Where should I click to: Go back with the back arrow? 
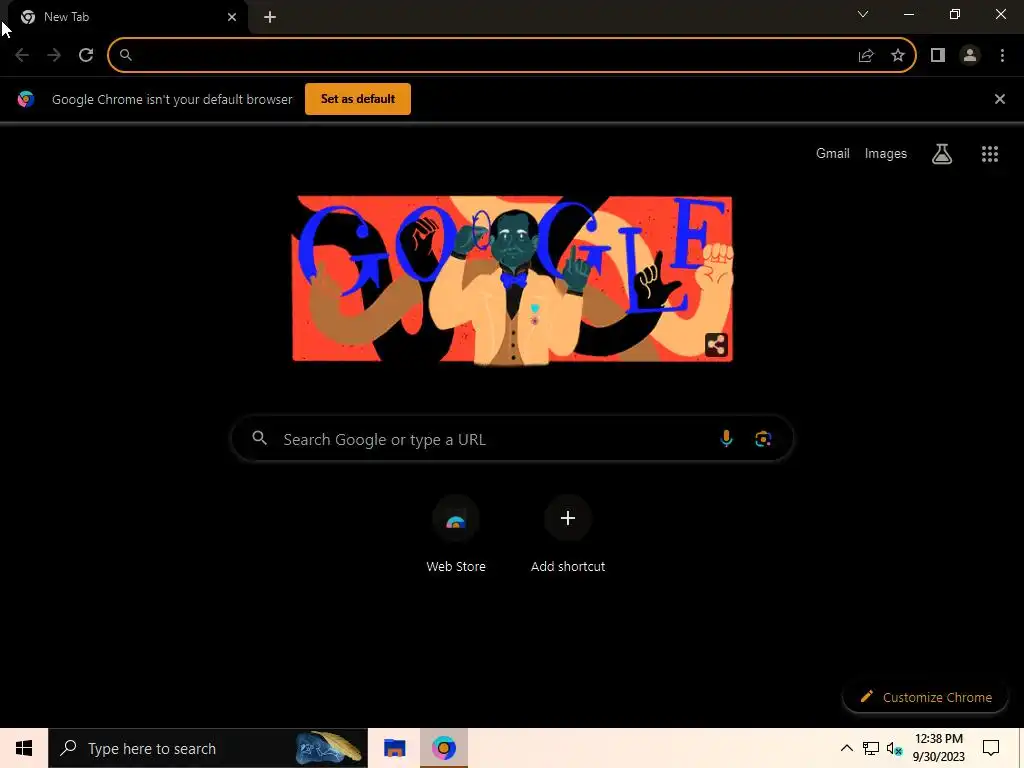pos(22,55)
